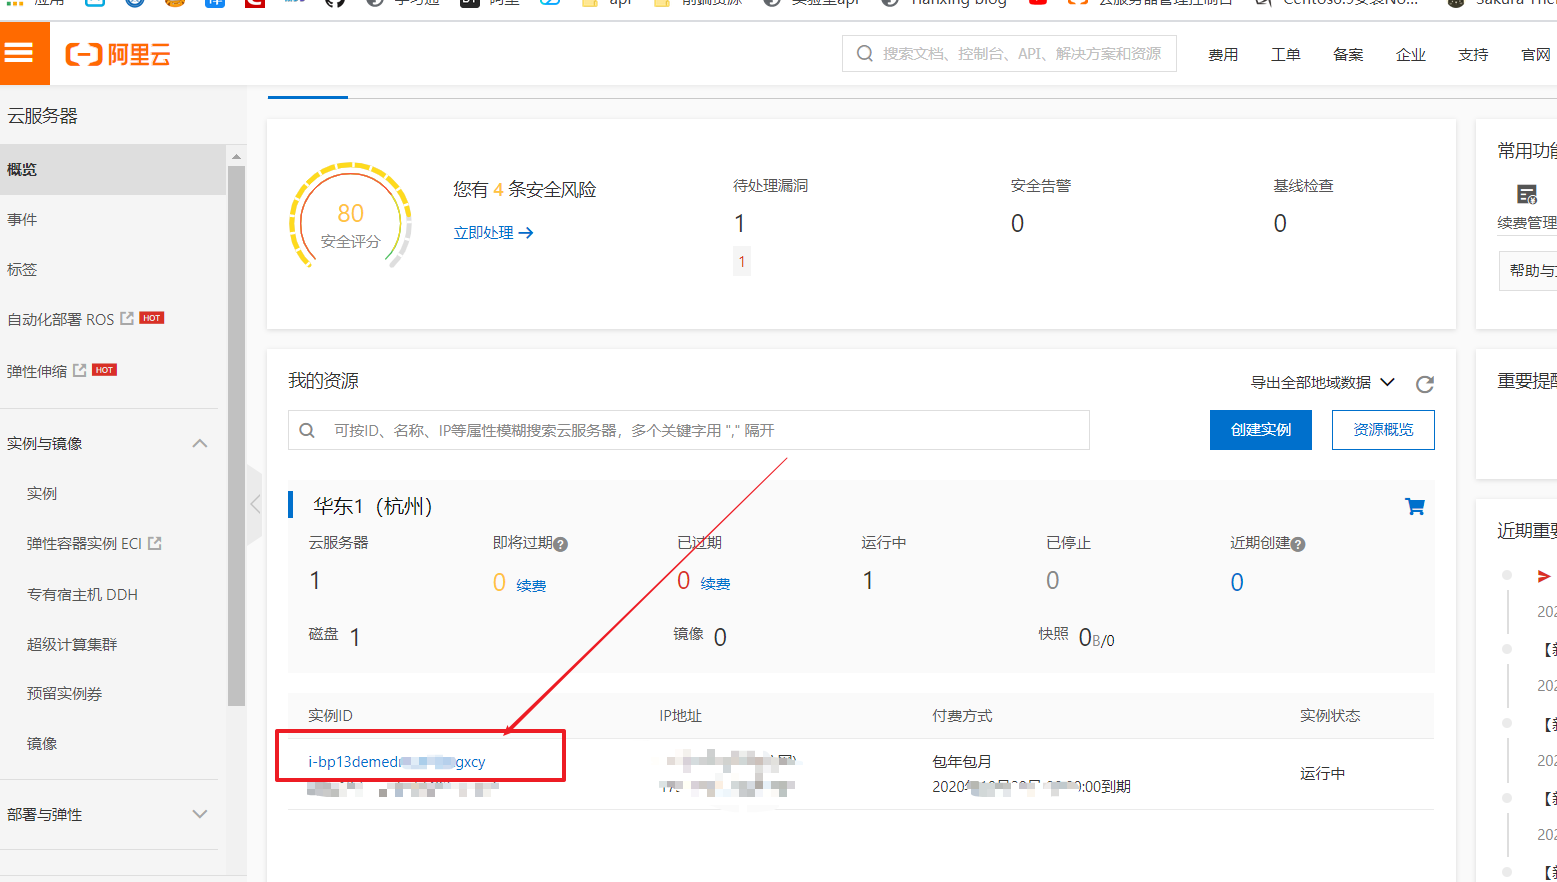Click the YouTube icon in the bookmarks bar
1557x882 pixels.
(1038, 4)
